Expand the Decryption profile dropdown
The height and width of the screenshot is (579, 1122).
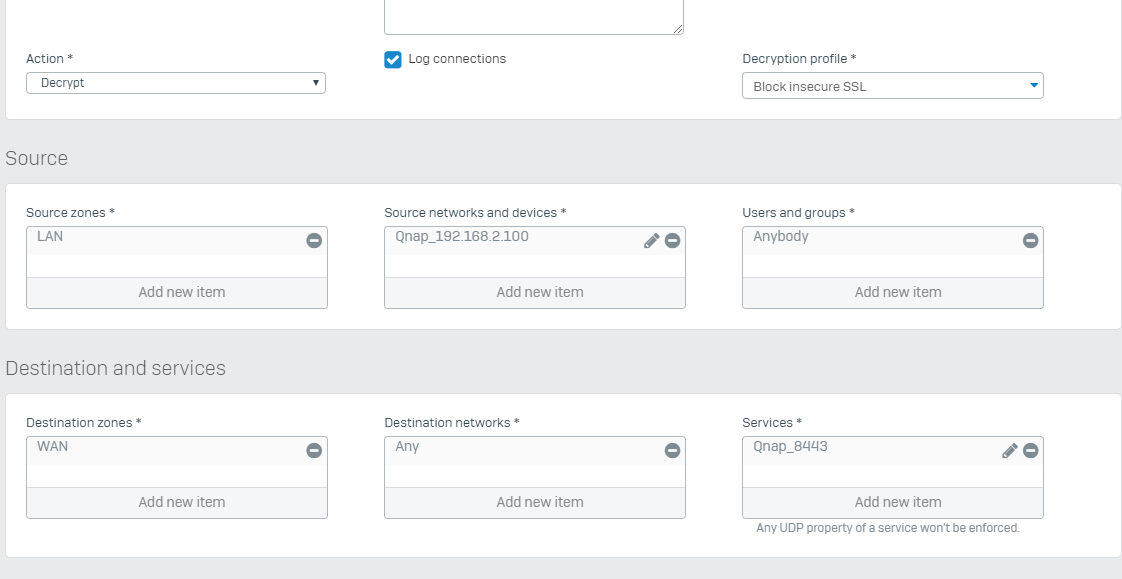[893, 86]
